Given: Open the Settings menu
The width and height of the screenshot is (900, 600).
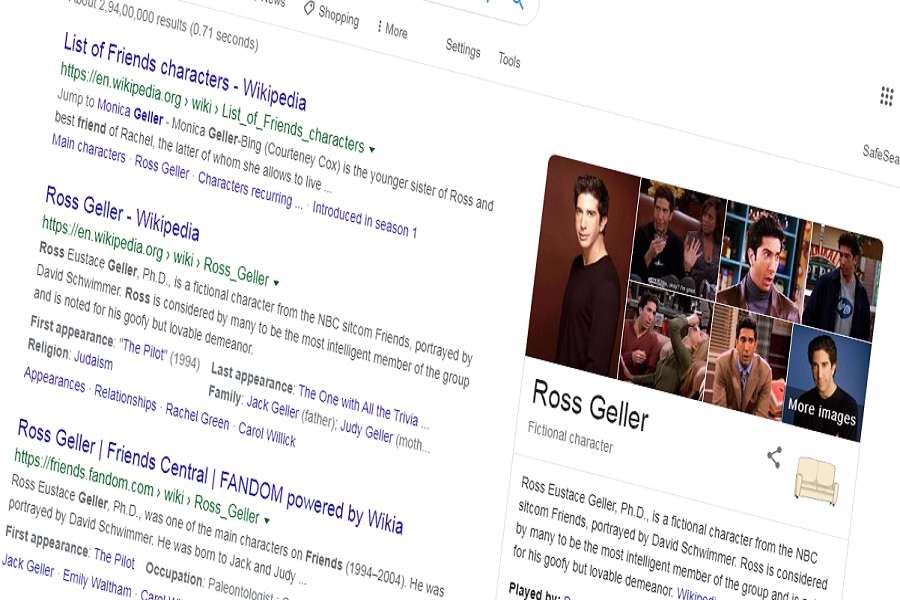Looking at the screenshot, I should click(463, 48).
